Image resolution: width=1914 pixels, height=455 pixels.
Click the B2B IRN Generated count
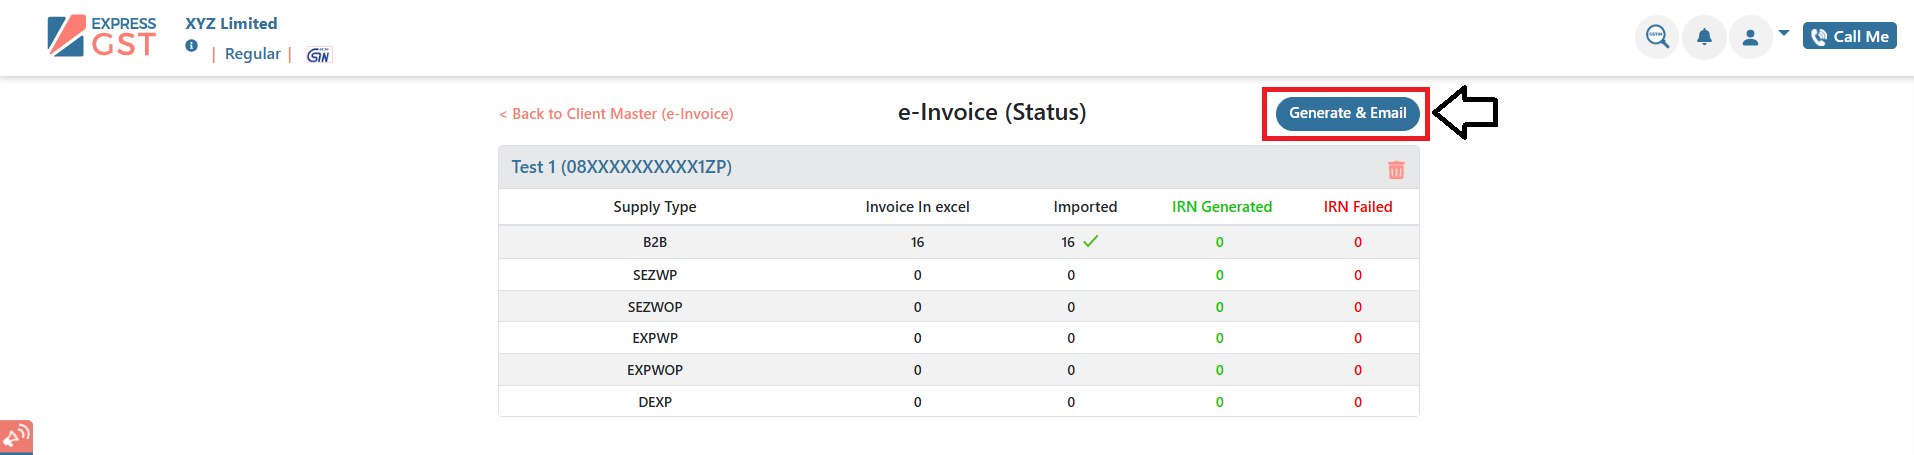(x=1219, y=242)
